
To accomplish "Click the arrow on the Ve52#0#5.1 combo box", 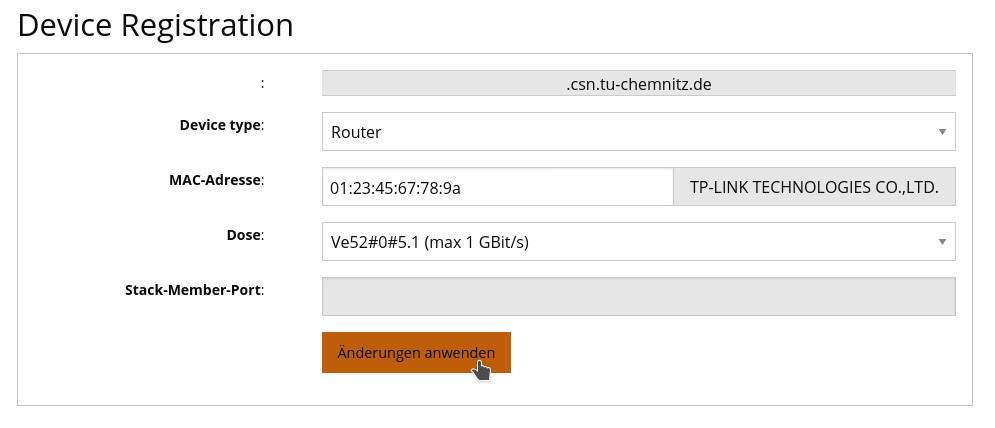I will (x=942, y=241).
